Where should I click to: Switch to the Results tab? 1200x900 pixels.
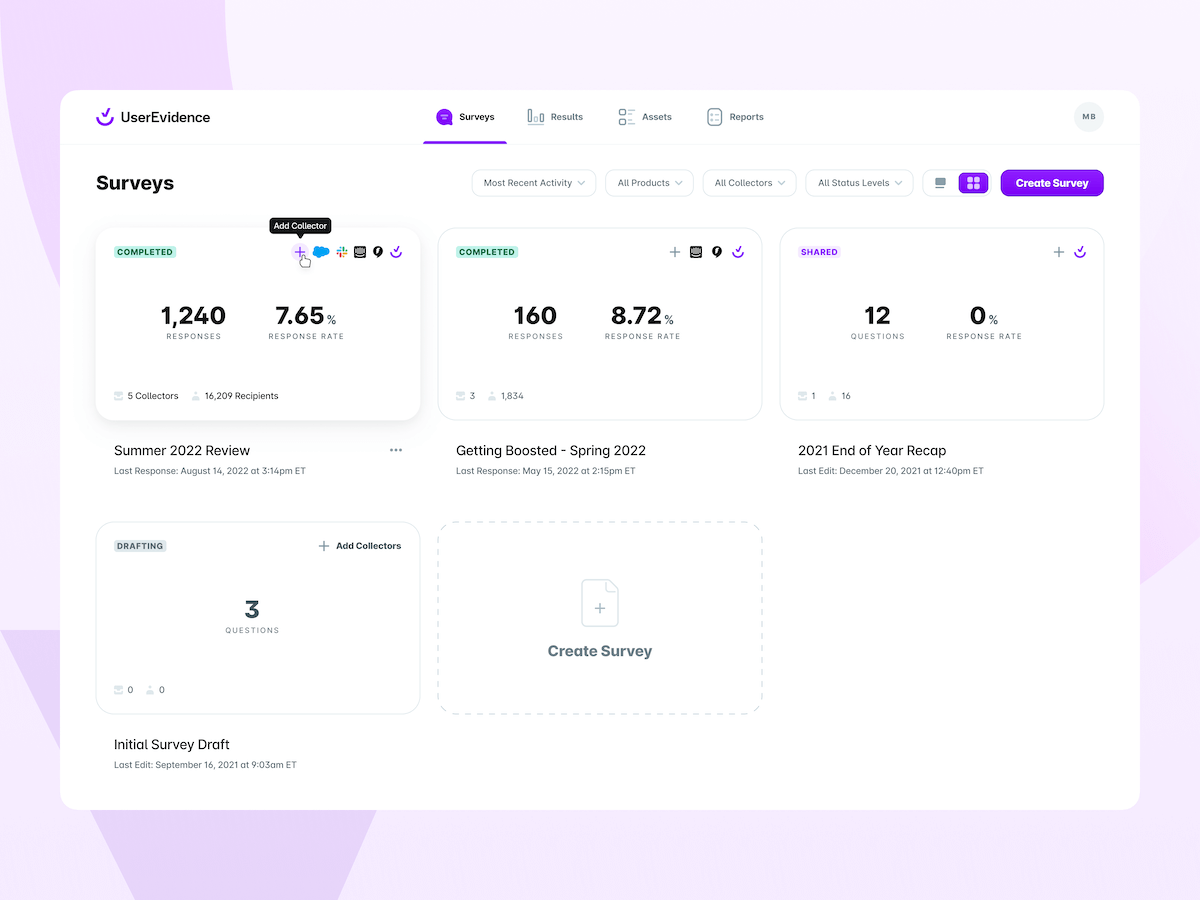click(555, 117)
